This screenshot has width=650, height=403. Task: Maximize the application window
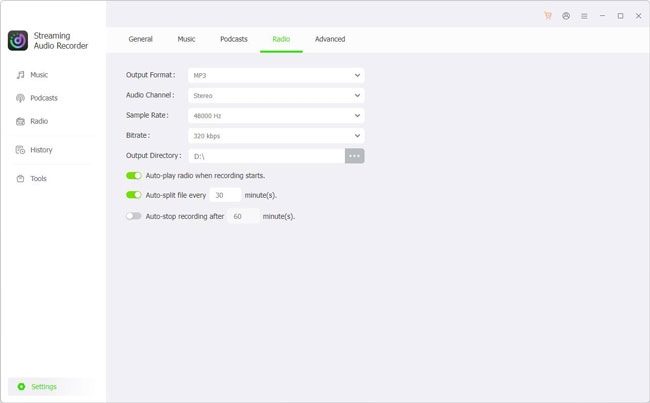coord(621,16)
